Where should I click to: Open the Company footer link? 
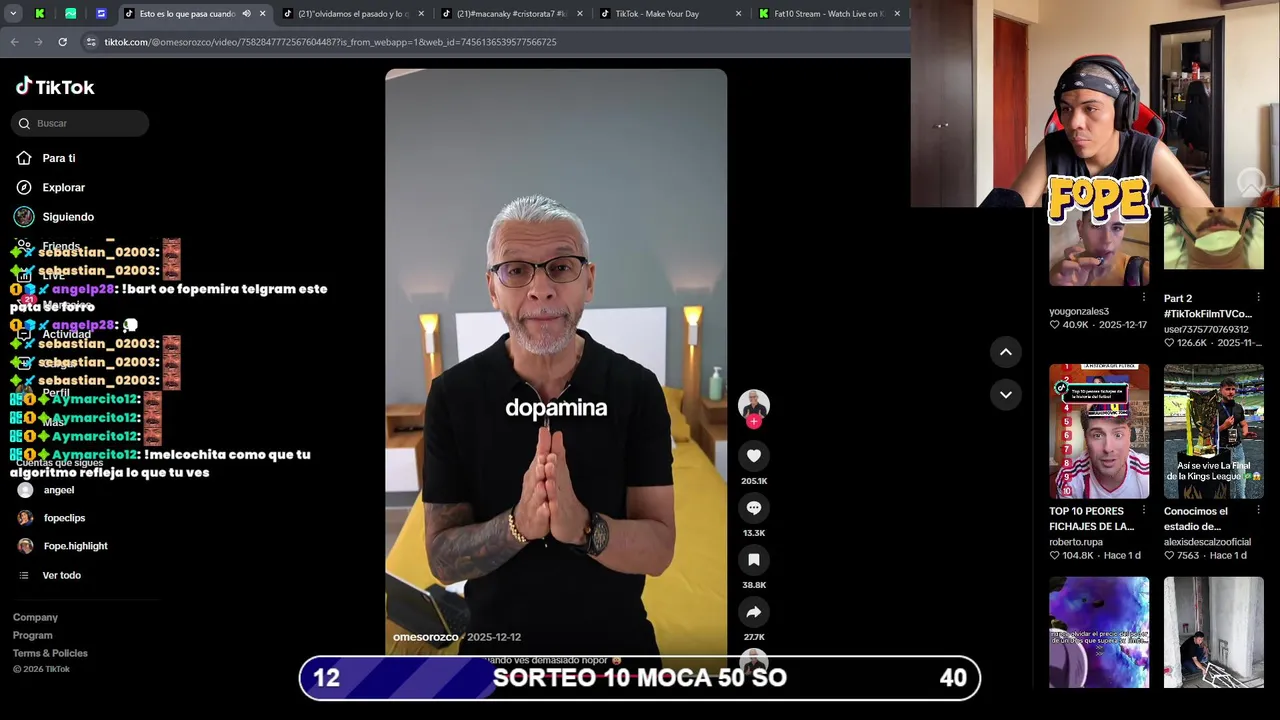pyautogui.click(x=35, y=617)
